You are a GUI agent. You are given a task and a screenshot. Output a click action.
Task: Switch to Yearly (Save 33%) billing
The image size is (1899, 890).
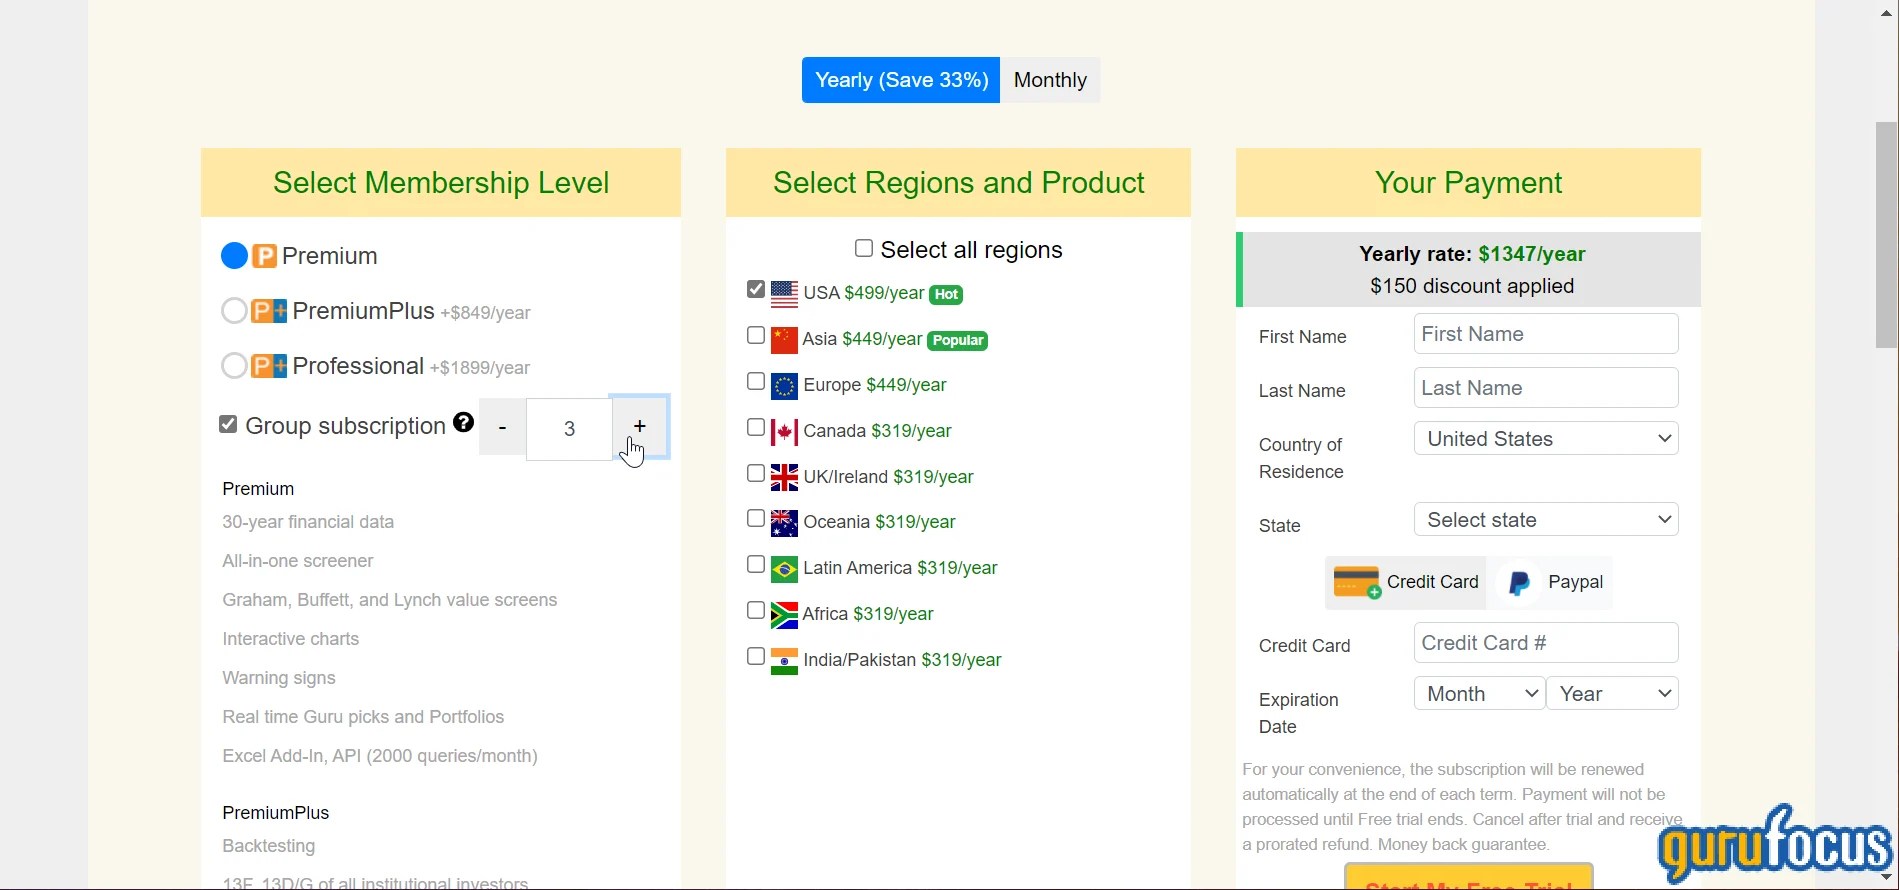(901, 80)
